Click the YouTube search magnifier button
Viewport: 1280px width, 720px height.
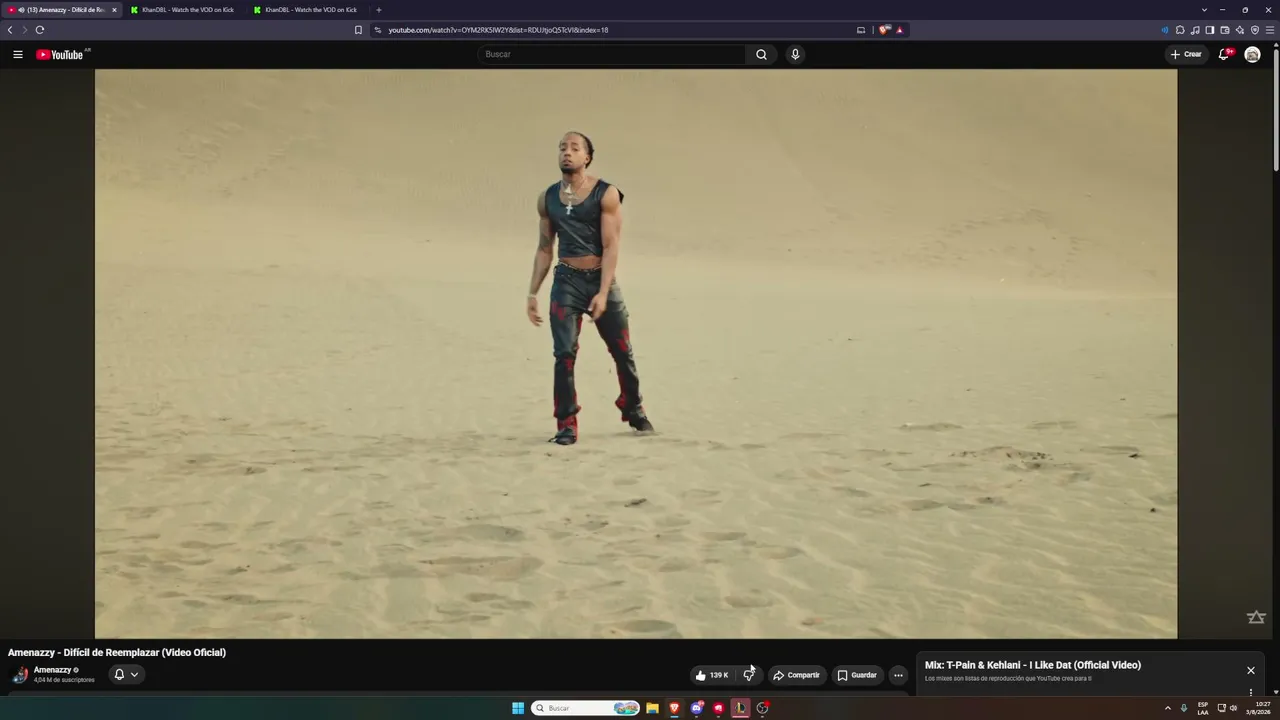click(761, 54)
